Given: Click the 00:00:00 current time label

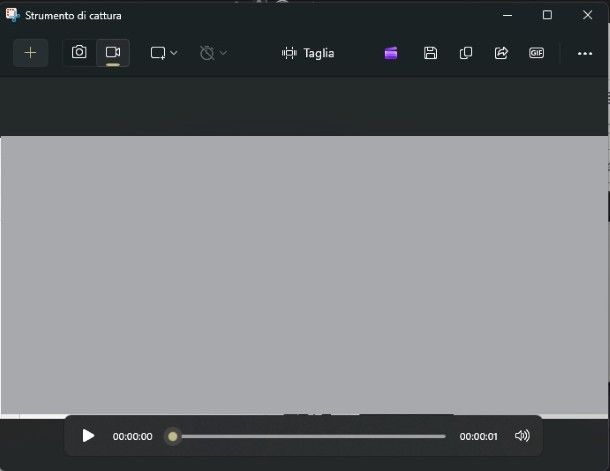Looking at the screenshot, I should (132, 437).
